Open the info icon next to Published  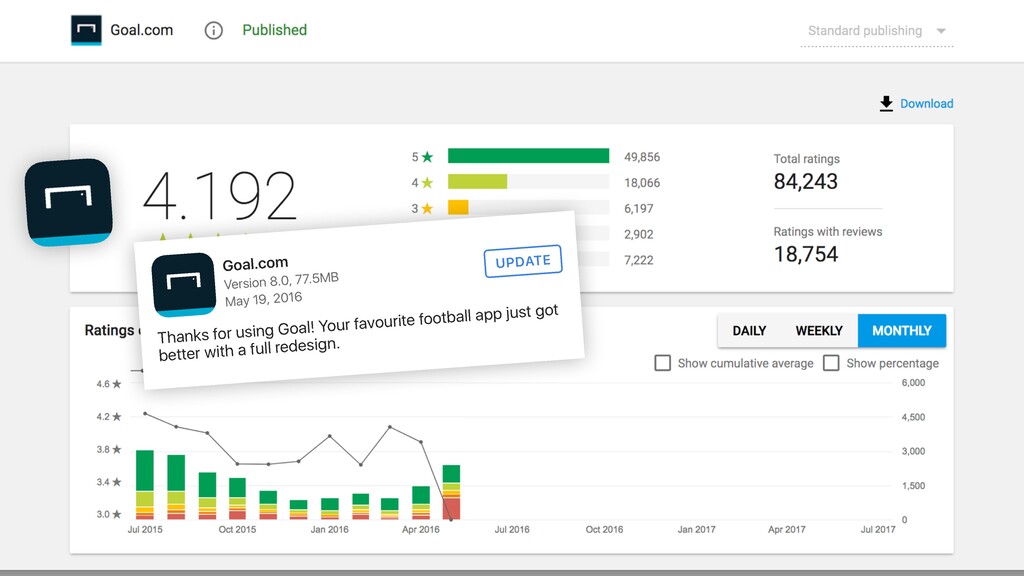pos(214,30)
